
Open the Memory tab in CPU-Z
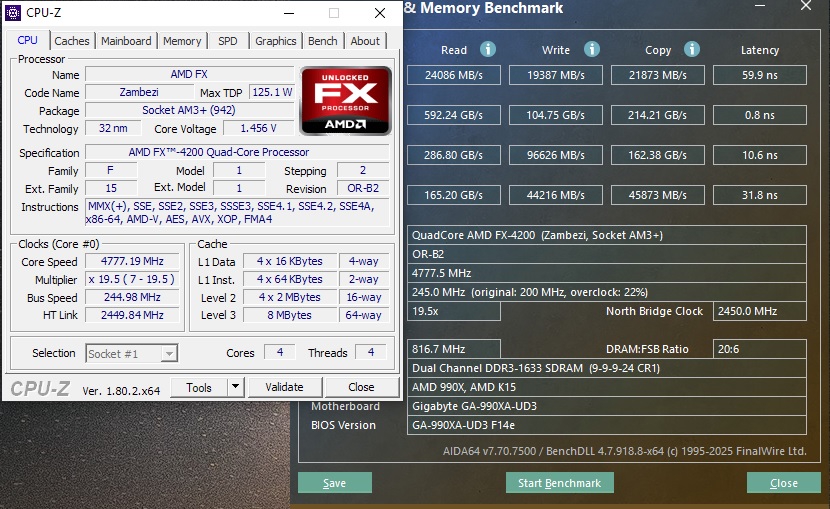[182, 41]
